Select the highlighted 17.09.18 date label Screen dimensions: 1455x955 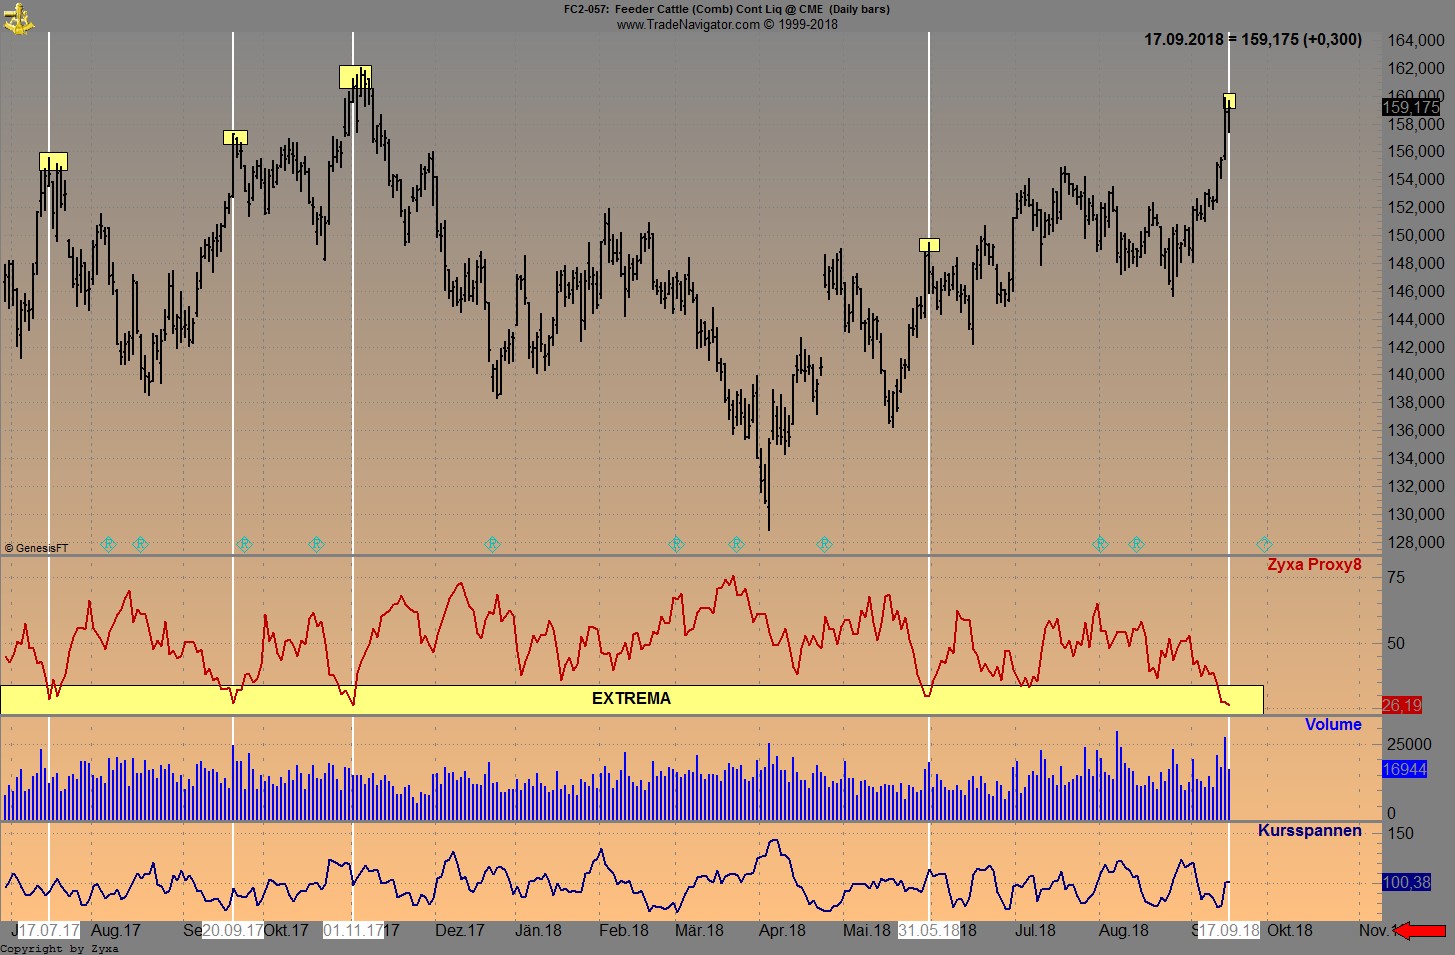click(x=1229, y=930)
